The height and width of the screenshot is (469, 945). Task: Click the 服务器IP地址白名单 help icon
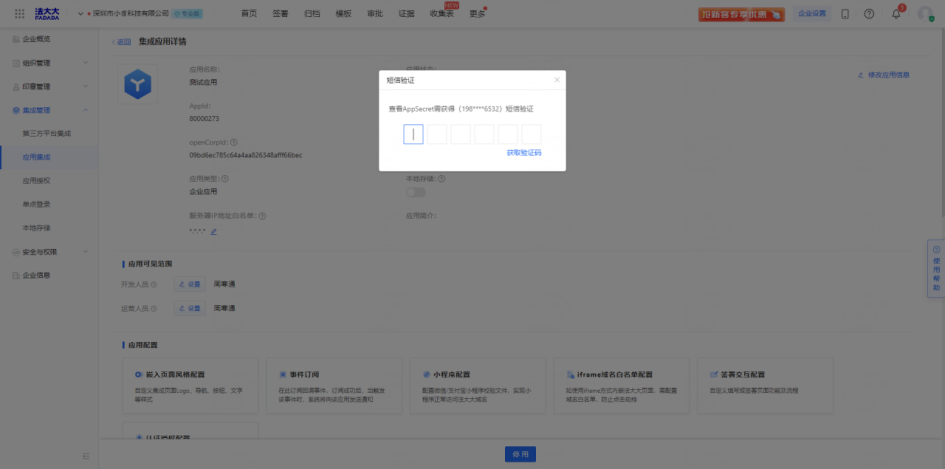(x=262, y=216)
